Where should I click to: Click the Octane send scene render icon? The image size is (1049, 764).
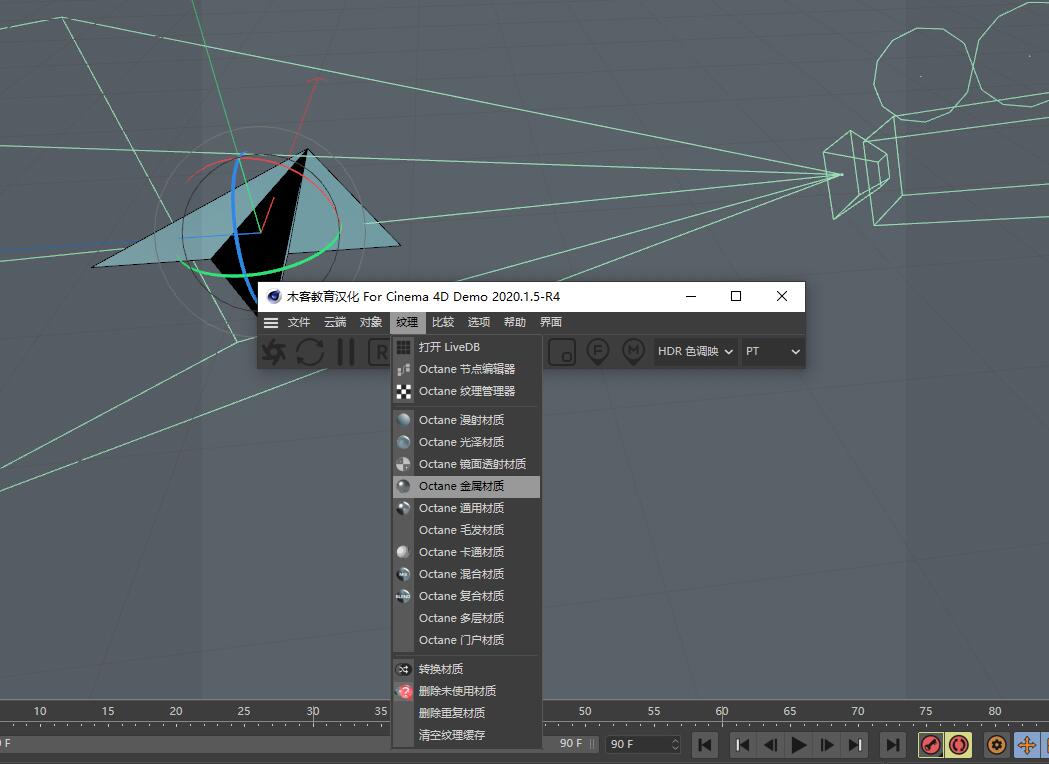[274, 351]
